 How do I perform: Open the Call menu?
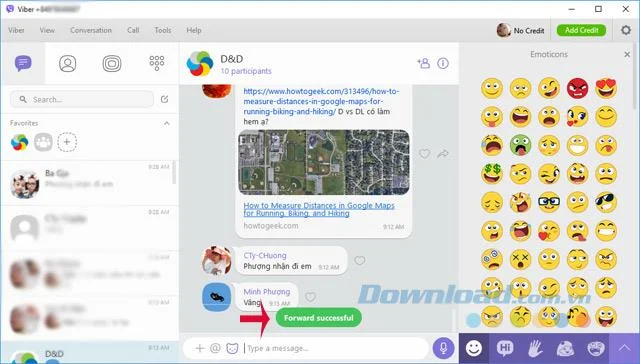(x=133, y=30)
